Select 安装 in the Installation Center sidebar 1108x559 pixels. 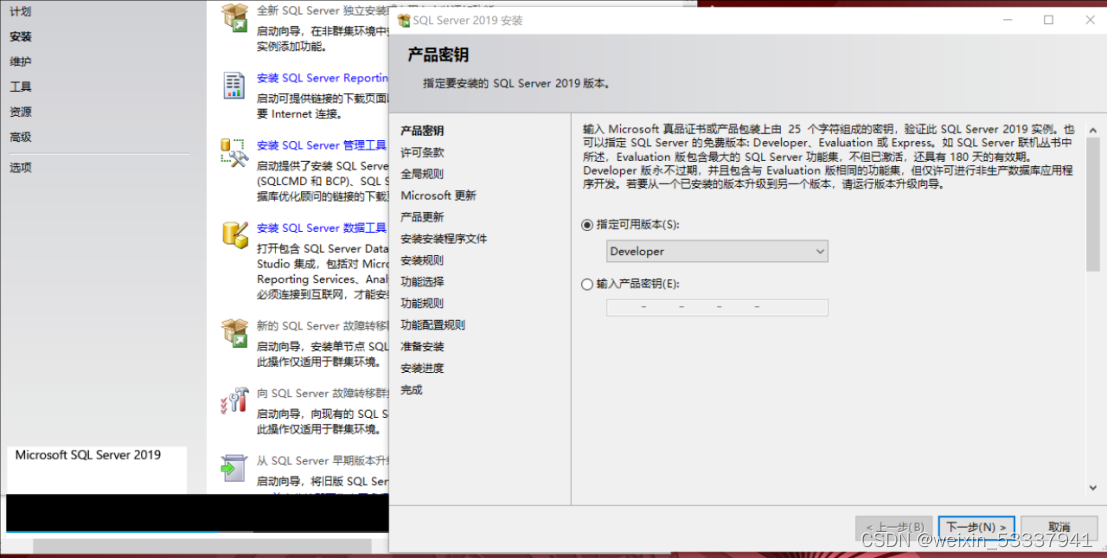click(x=20, y=37)
